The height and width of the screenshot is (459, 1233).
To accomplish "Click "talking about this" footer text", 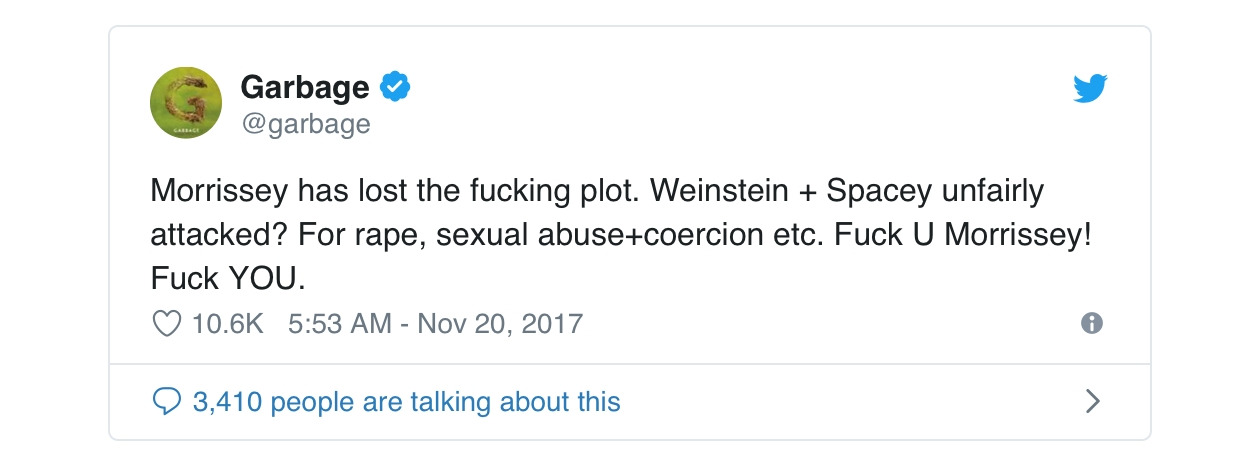I will (527, 402).
